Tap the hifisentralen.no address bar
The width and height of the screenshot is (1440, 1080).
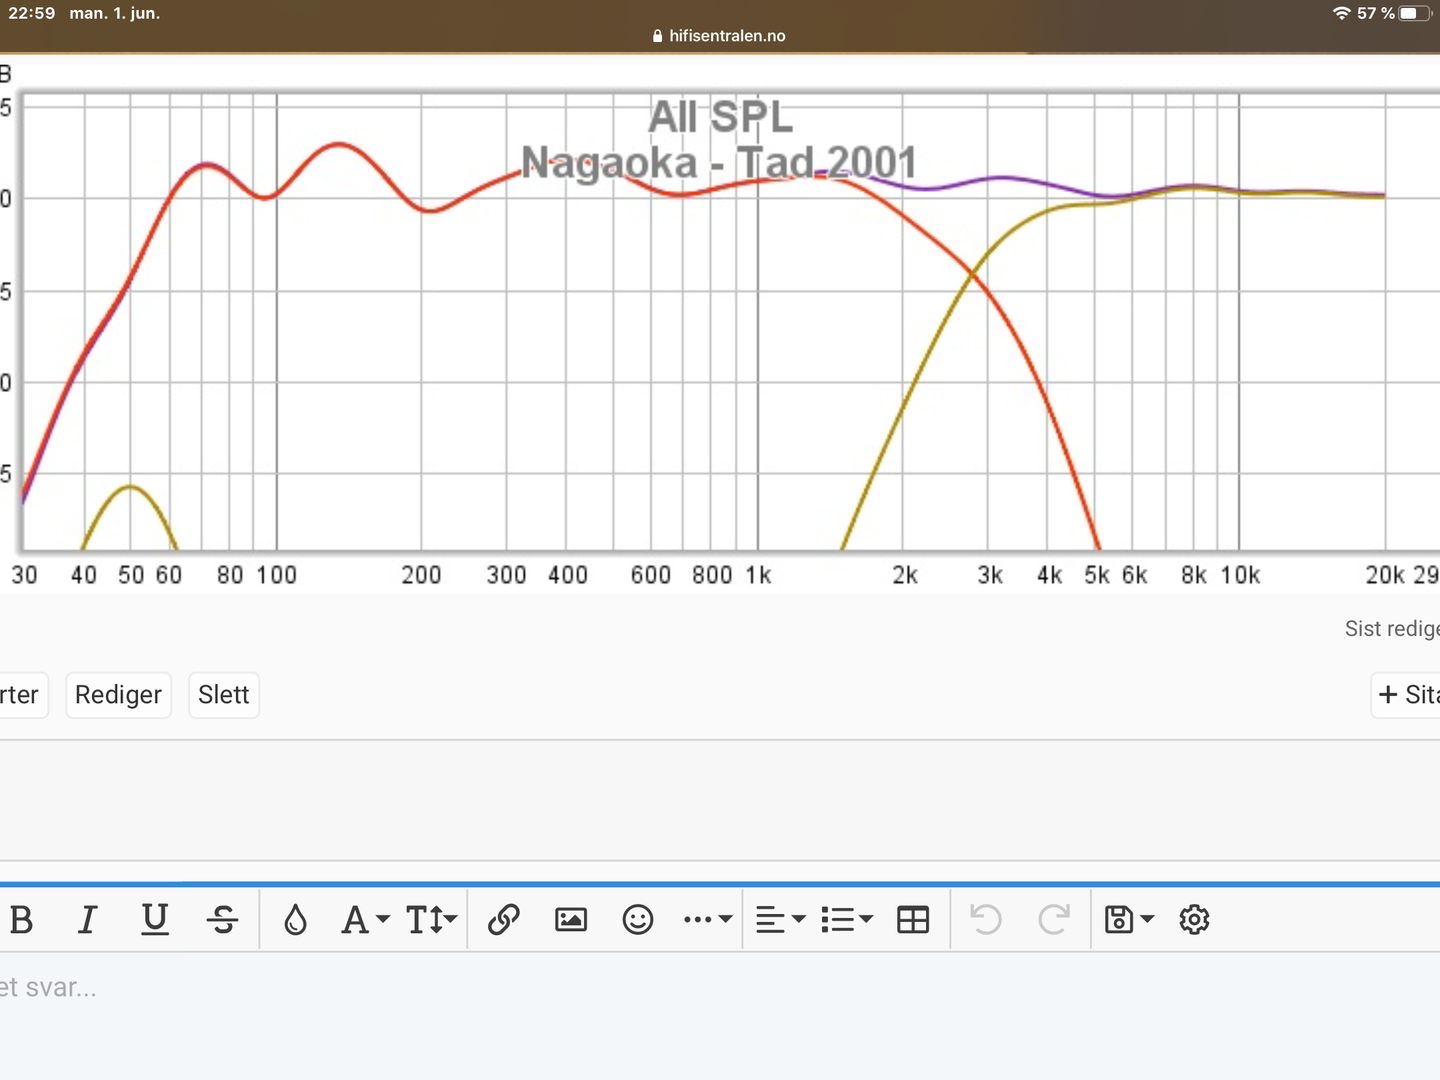pyautogui.click(x=720, y=36)
